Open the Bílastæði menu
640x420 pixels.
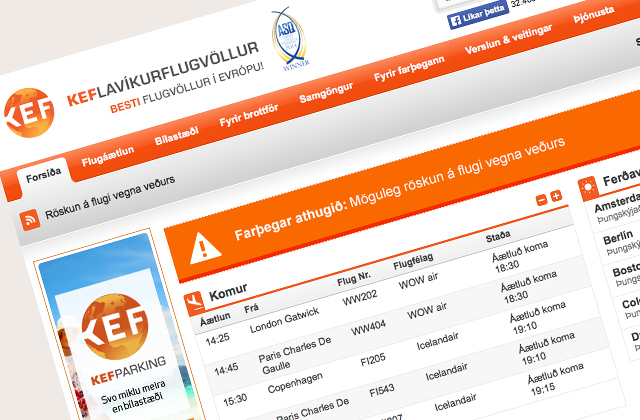point(176,136)
